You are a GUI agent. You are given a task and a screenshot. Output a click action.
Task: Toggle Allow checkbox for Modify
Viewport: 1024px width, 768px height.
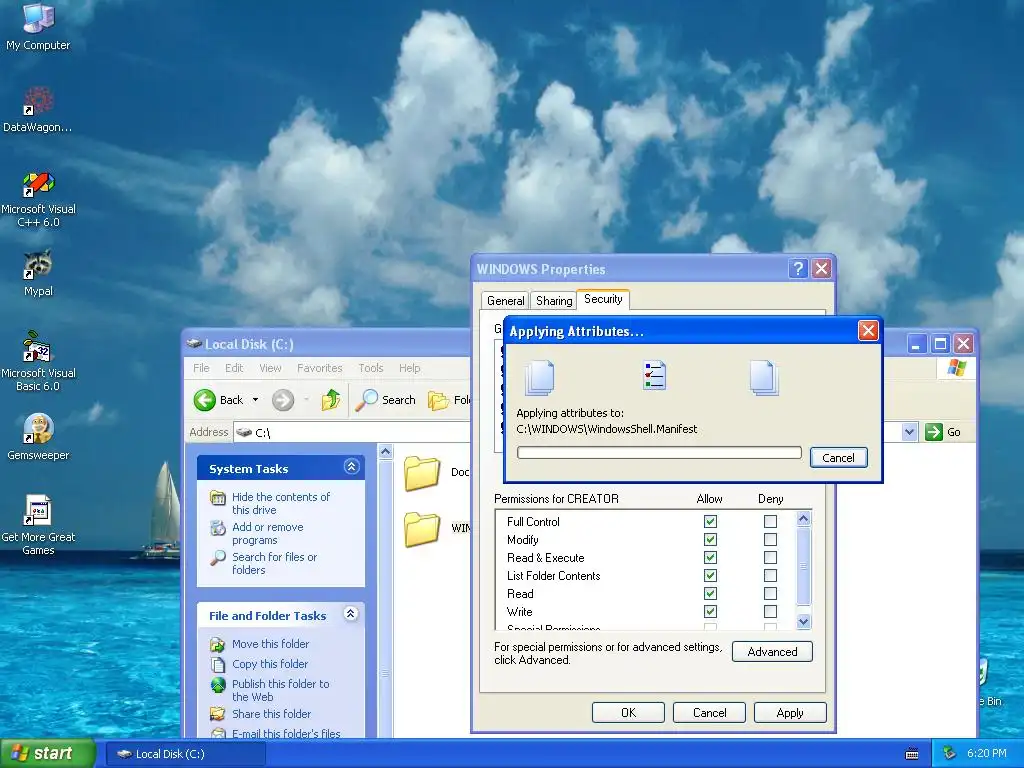[x=711, y=539]
